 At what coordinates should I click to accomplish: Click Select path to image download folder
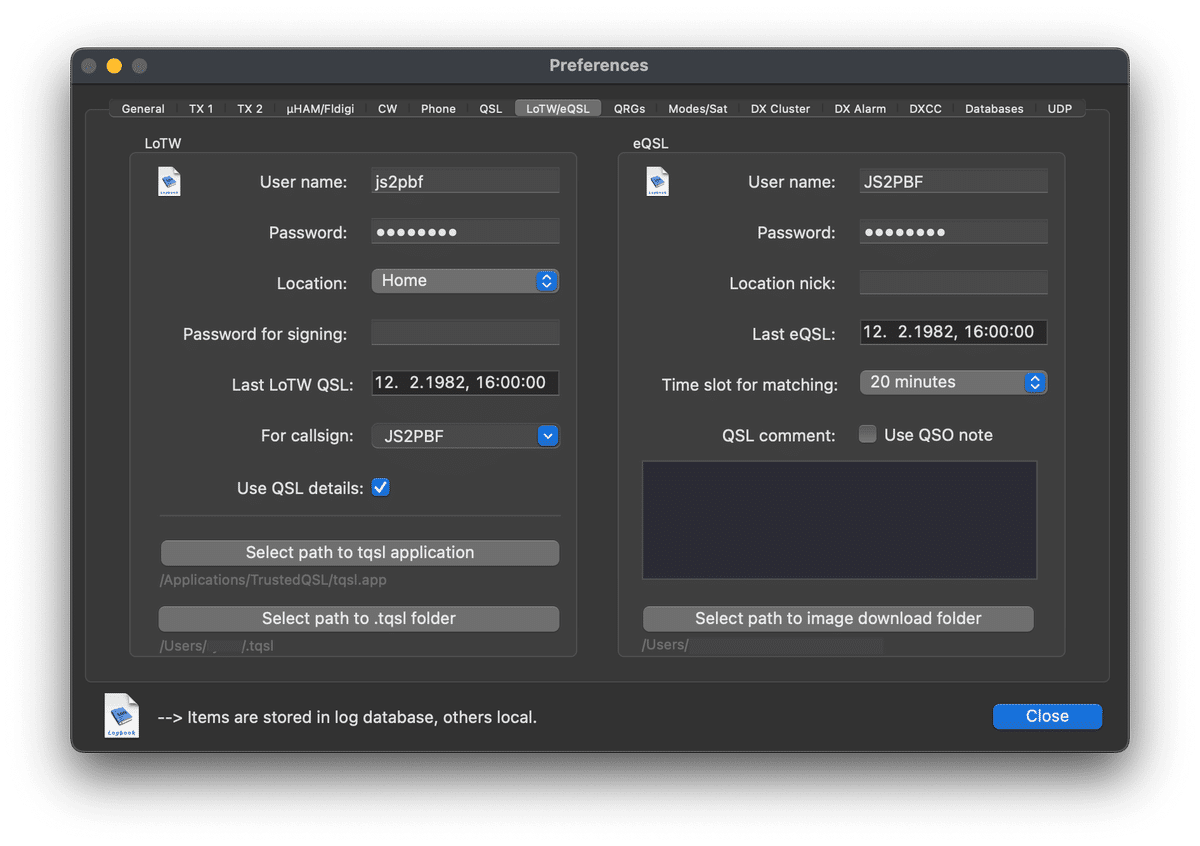(x=838, y=619)
